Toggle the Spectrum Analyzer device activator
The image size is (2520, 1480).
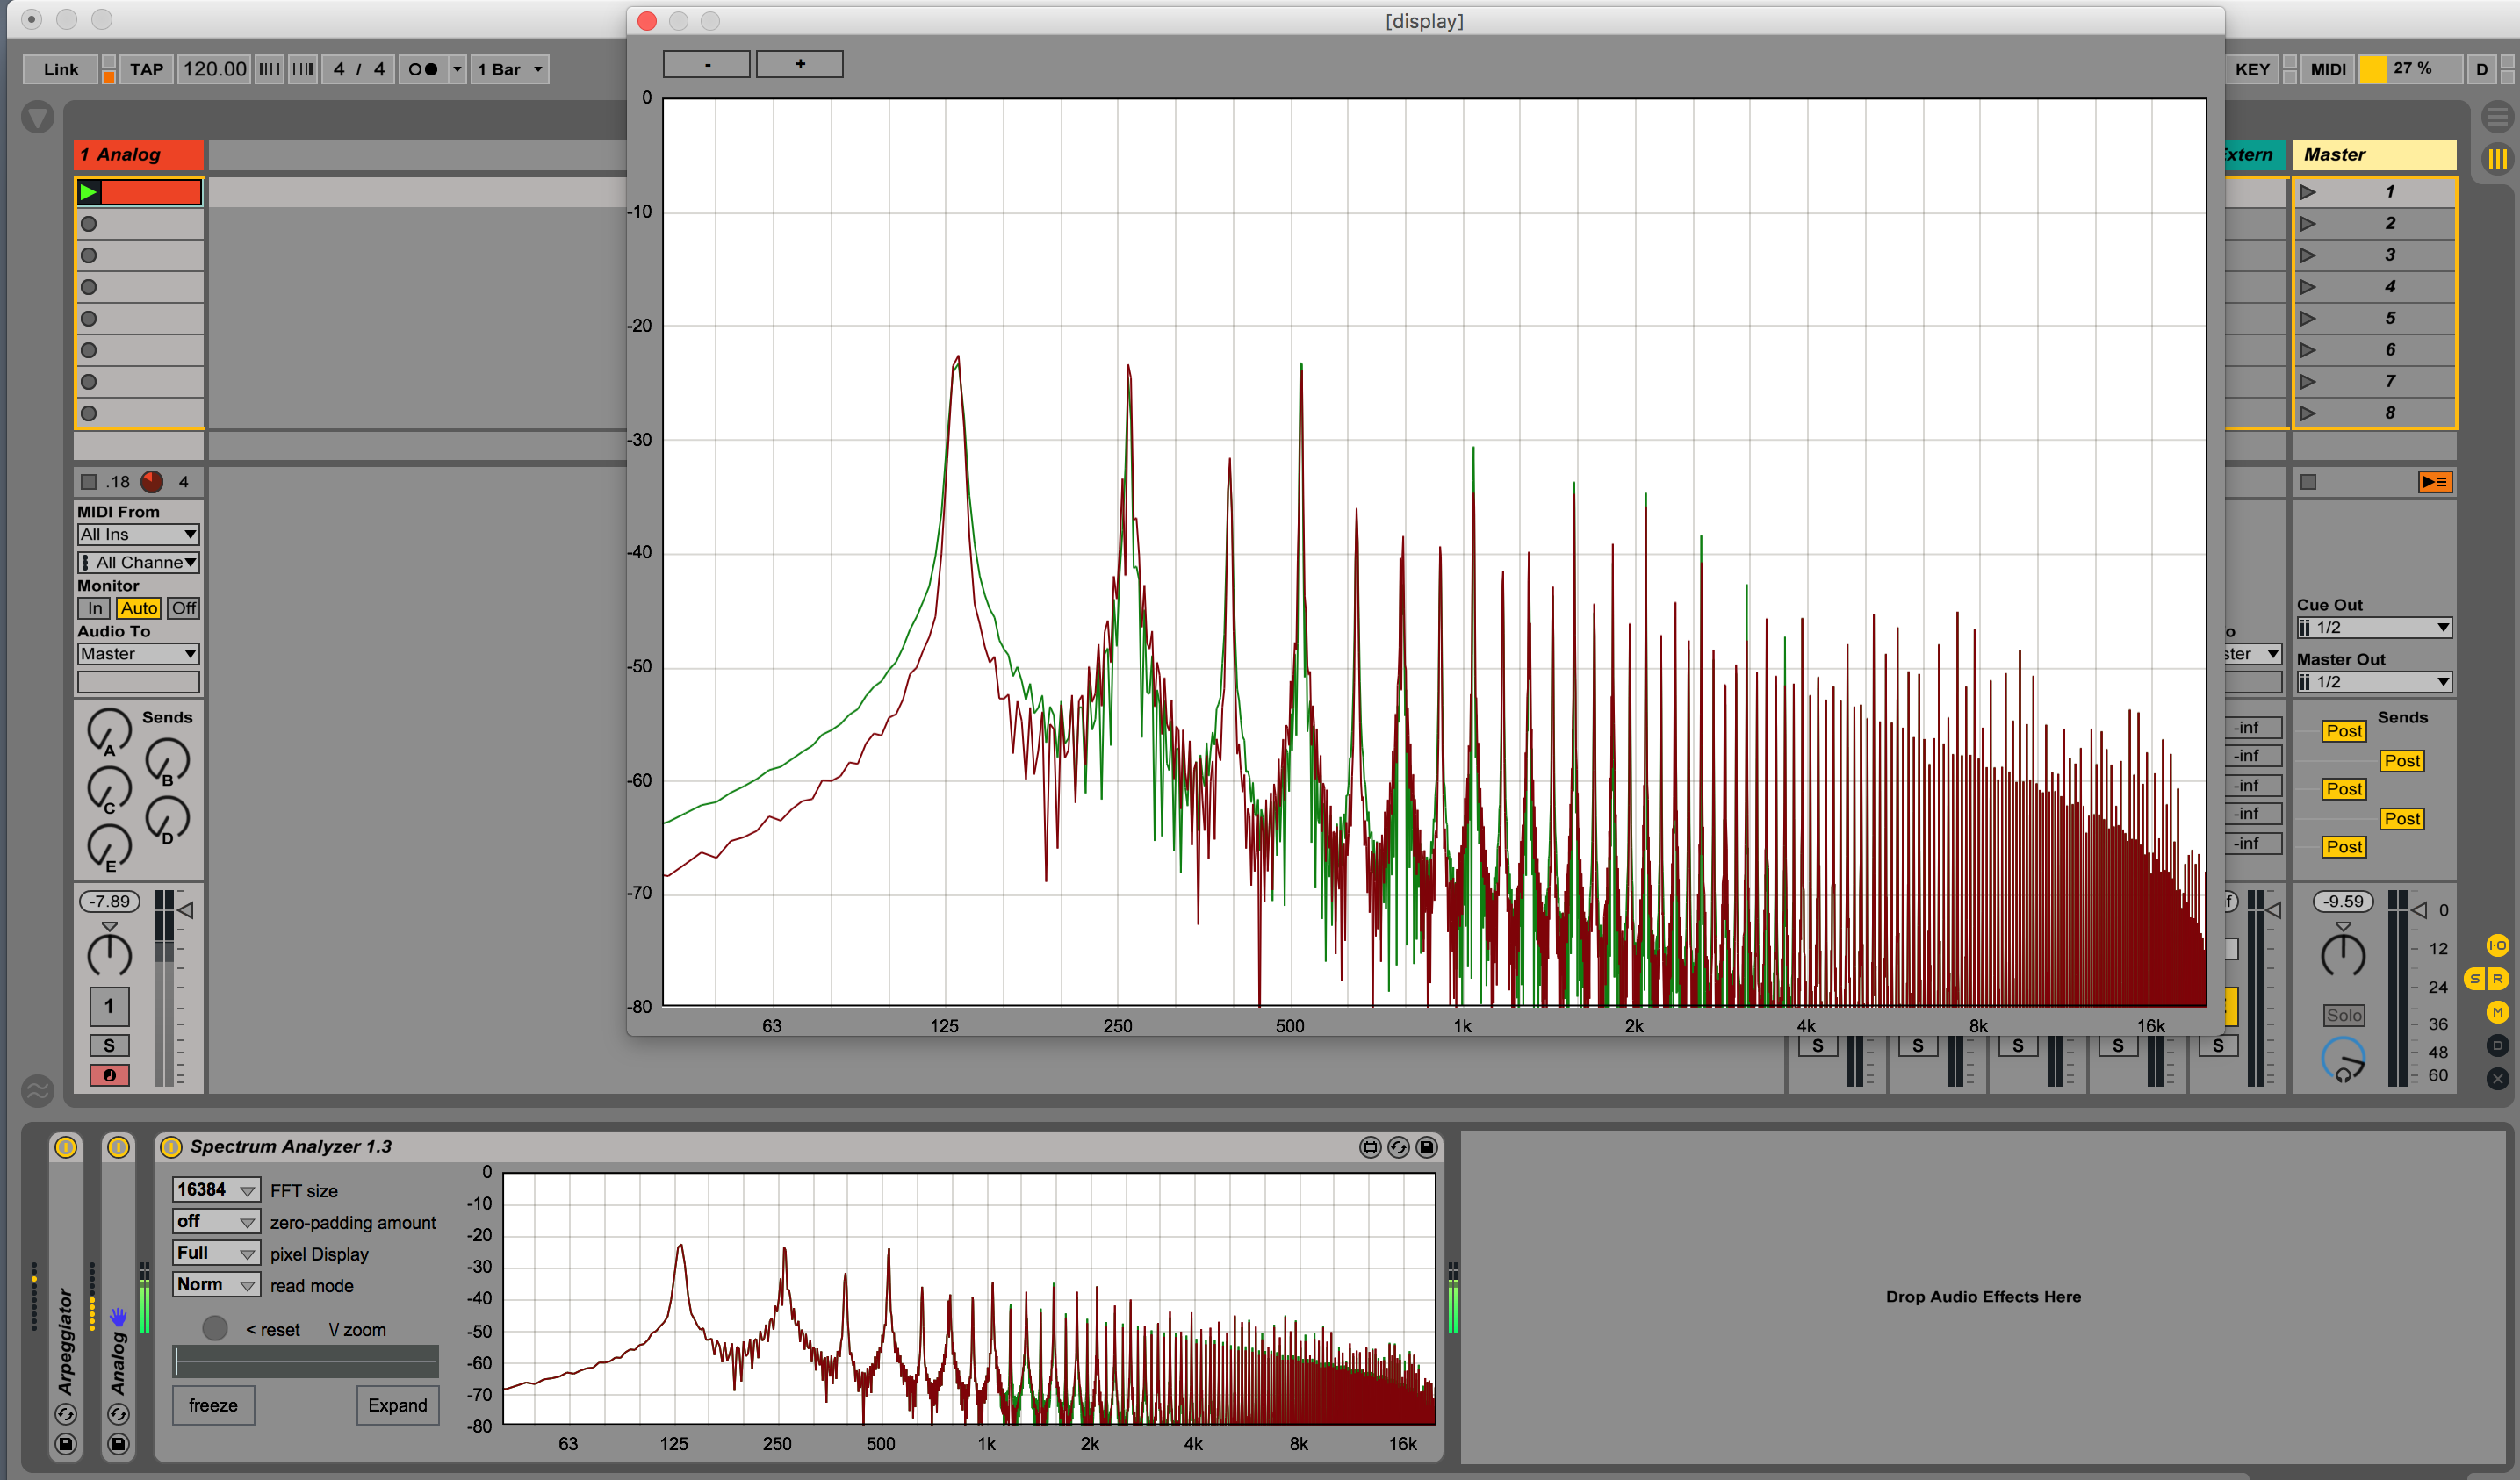(171, 1147)
